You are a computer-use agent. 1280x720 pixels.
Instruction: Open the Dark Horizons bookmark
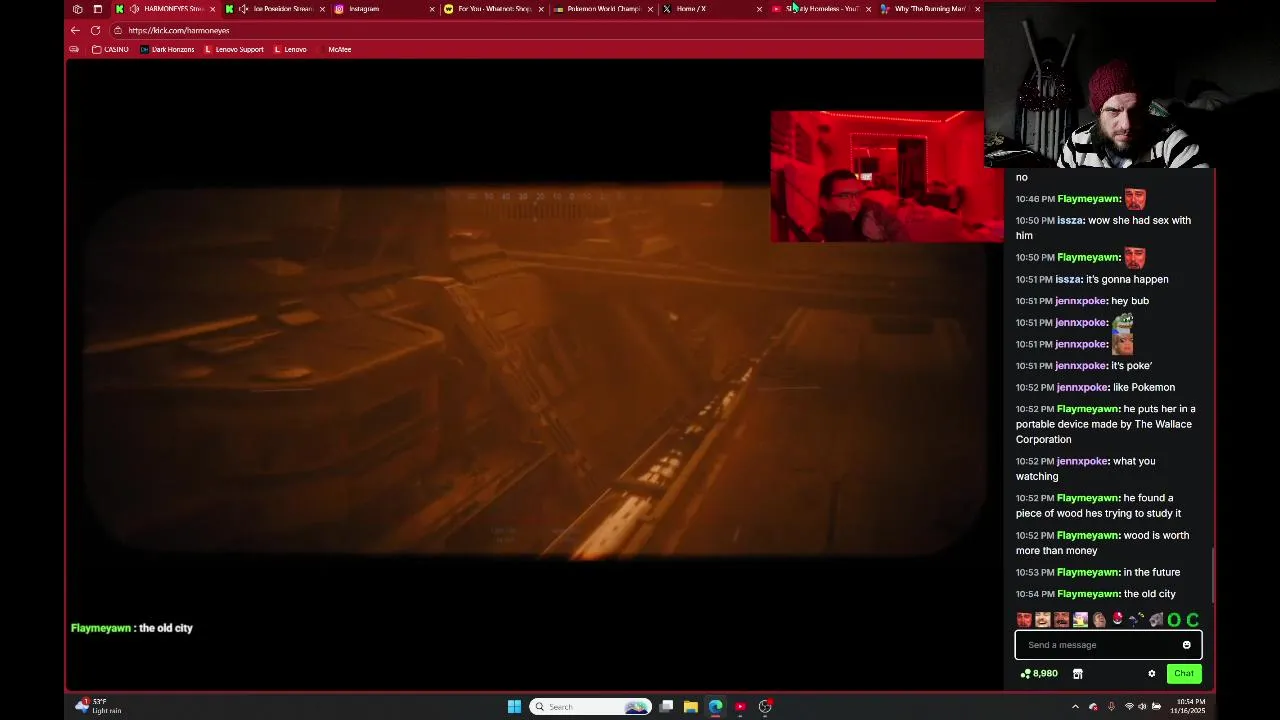pos(167,49)
